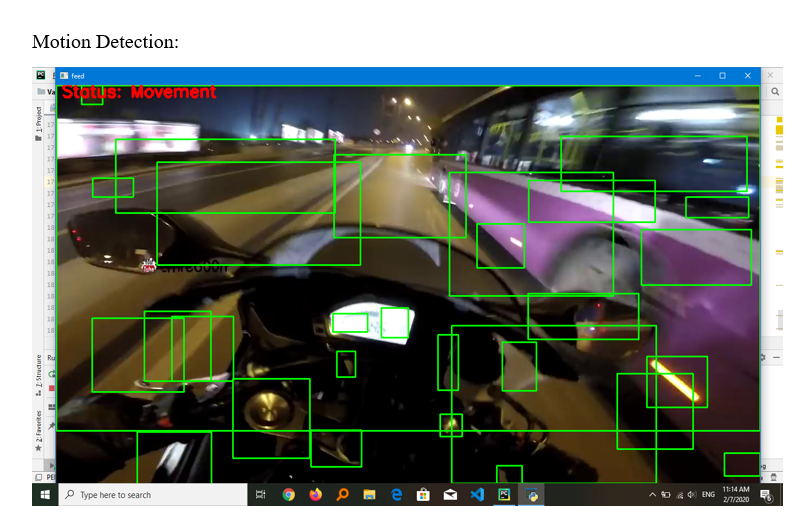This screenshot has height=527, width=800.
Task: Click PyCharm's Search Everywhere magnifier icon
Action: 775,91
